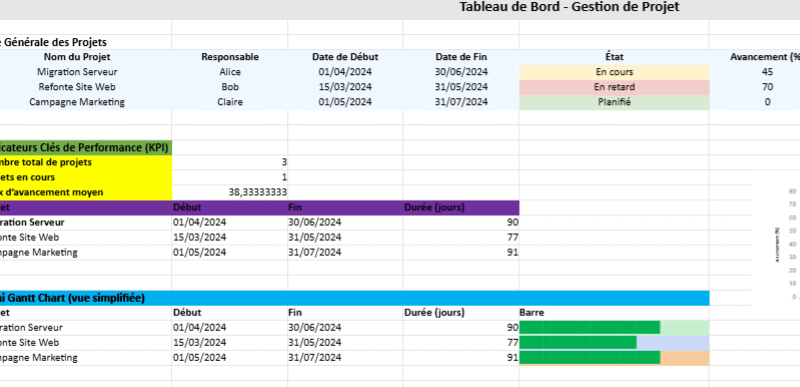
Task: Click start date 01/05/2024 in Claire's row
Action: (x=345, y=102)
